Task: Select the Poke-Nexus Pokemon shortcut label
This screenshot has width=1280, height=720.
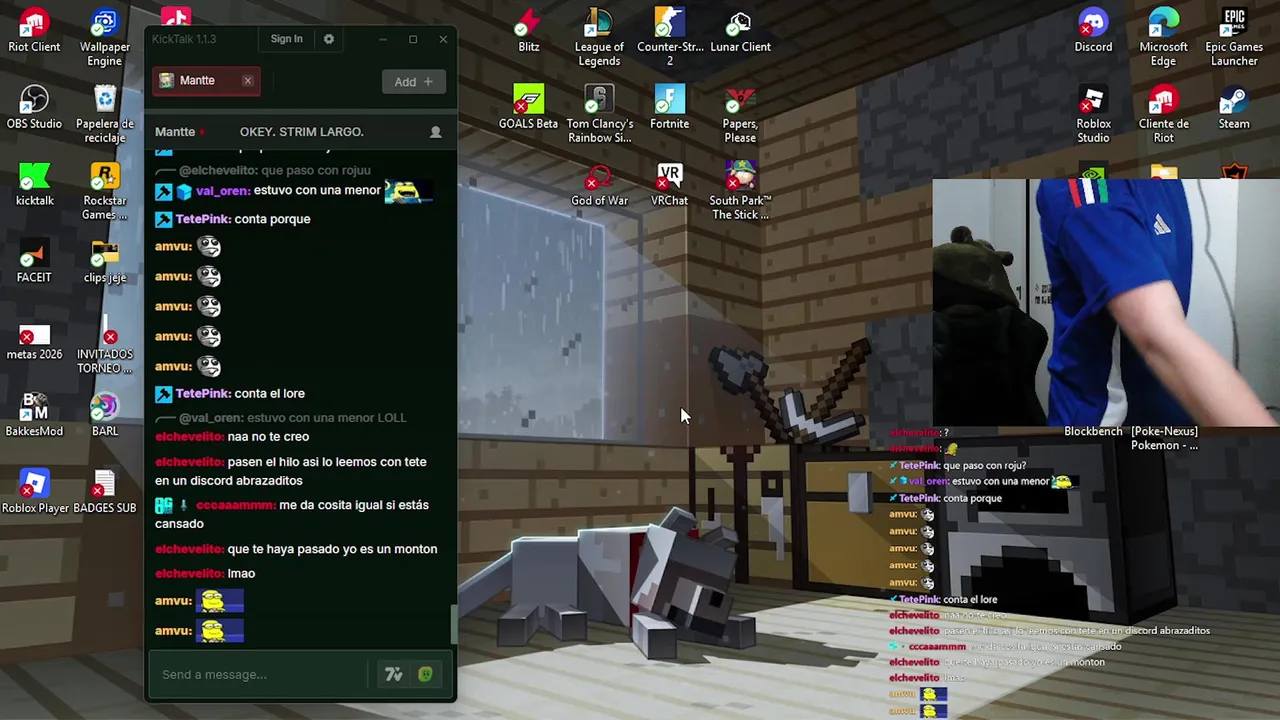Action: point(1164,438)
